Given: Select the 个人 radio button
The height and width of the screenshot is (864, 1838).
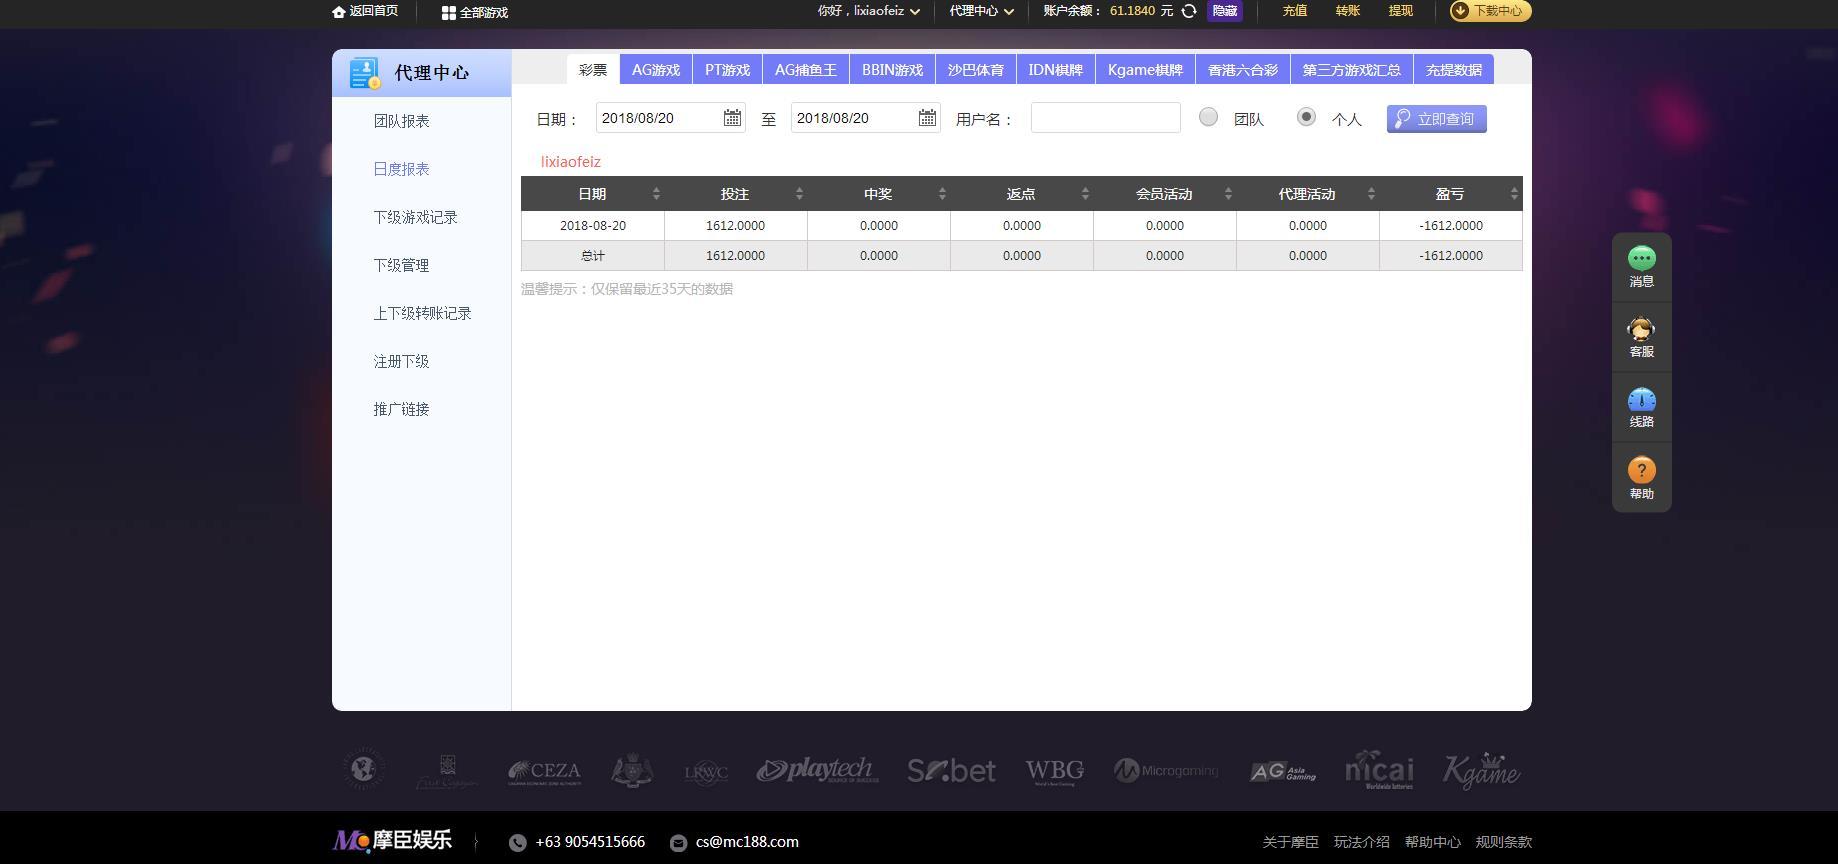Looking at the screenshot, I should pyautogui.click(x=1306, y=117).
